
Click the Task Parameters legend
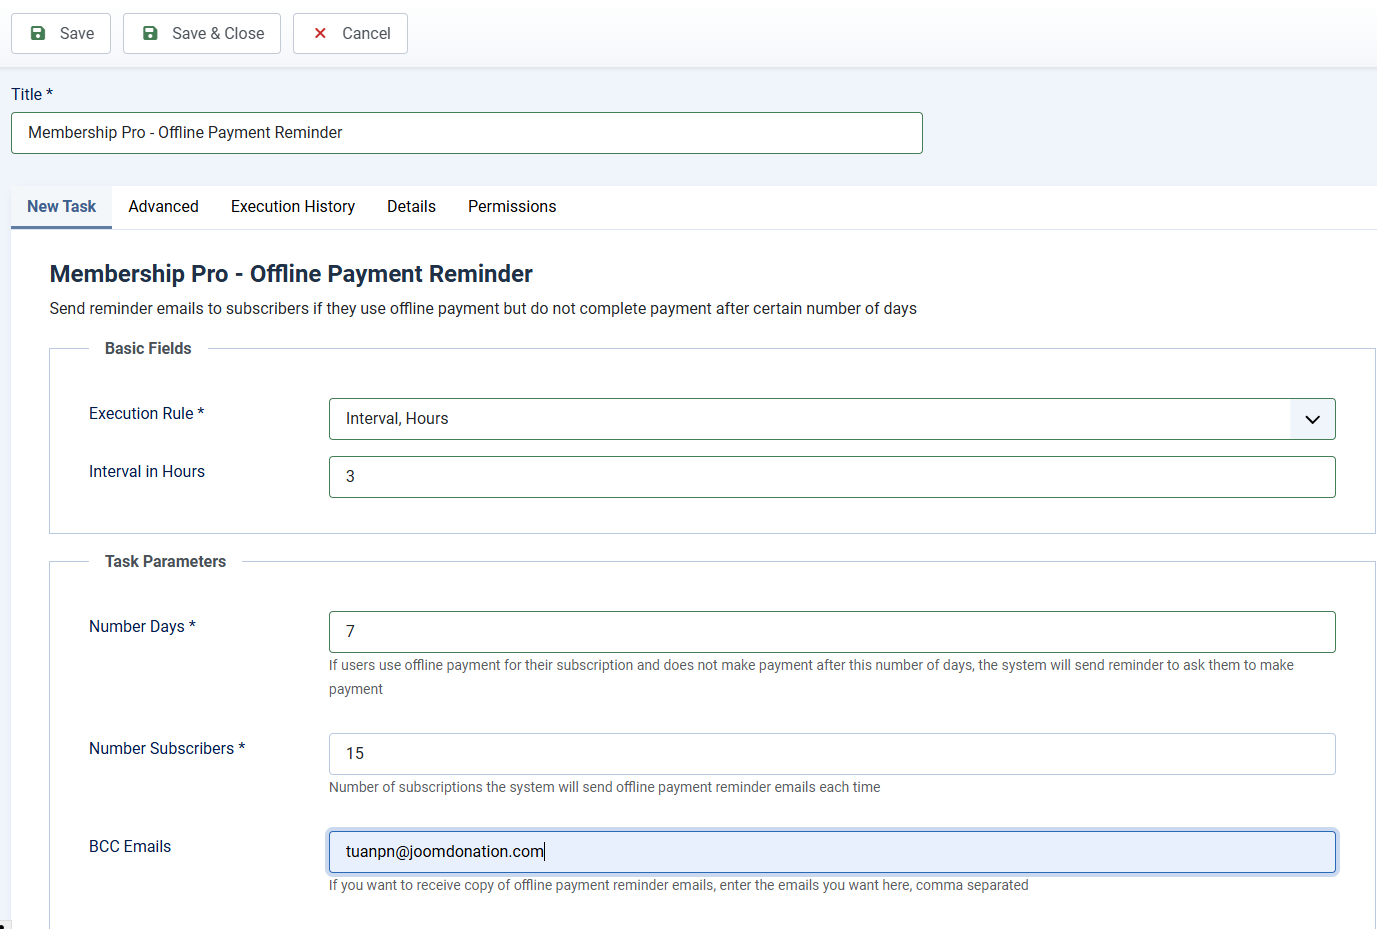click(165, 562)
